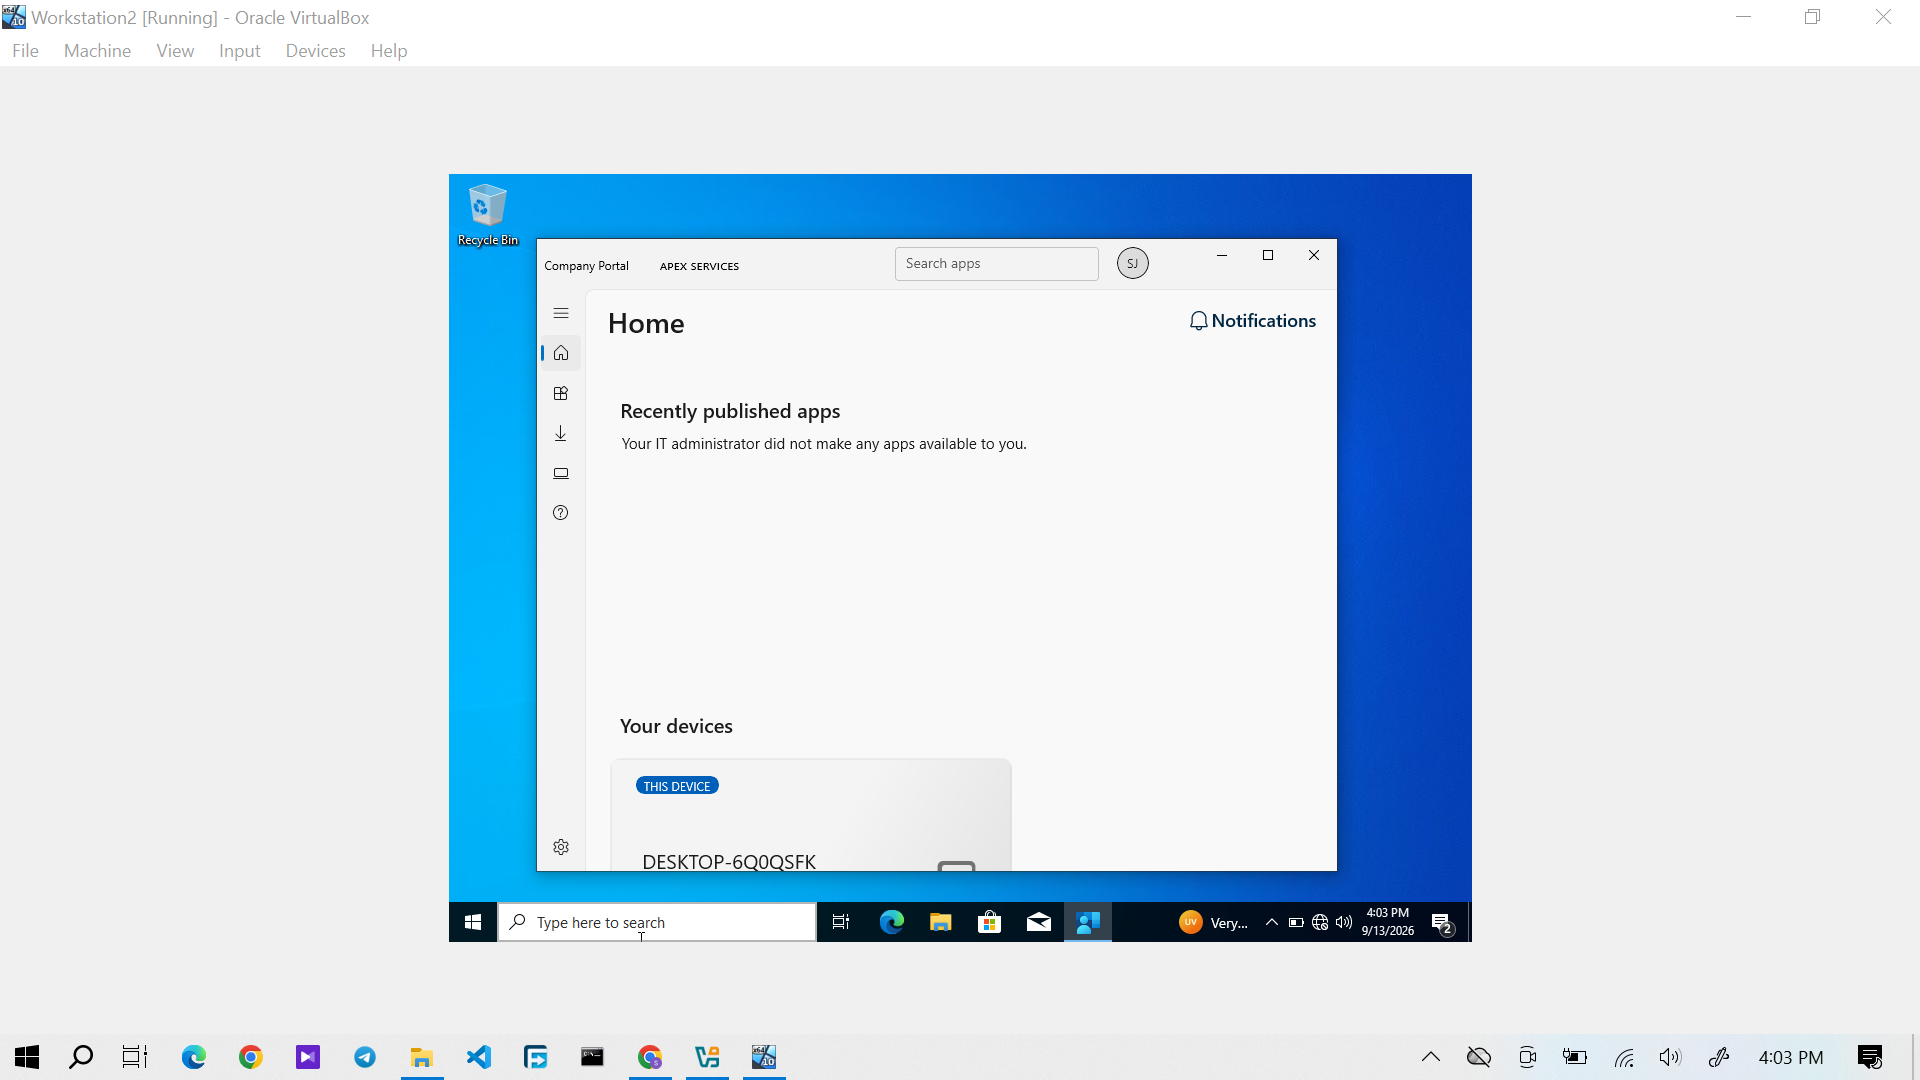
Task: Open host Task View icon
Action: tap(135, 1057)
